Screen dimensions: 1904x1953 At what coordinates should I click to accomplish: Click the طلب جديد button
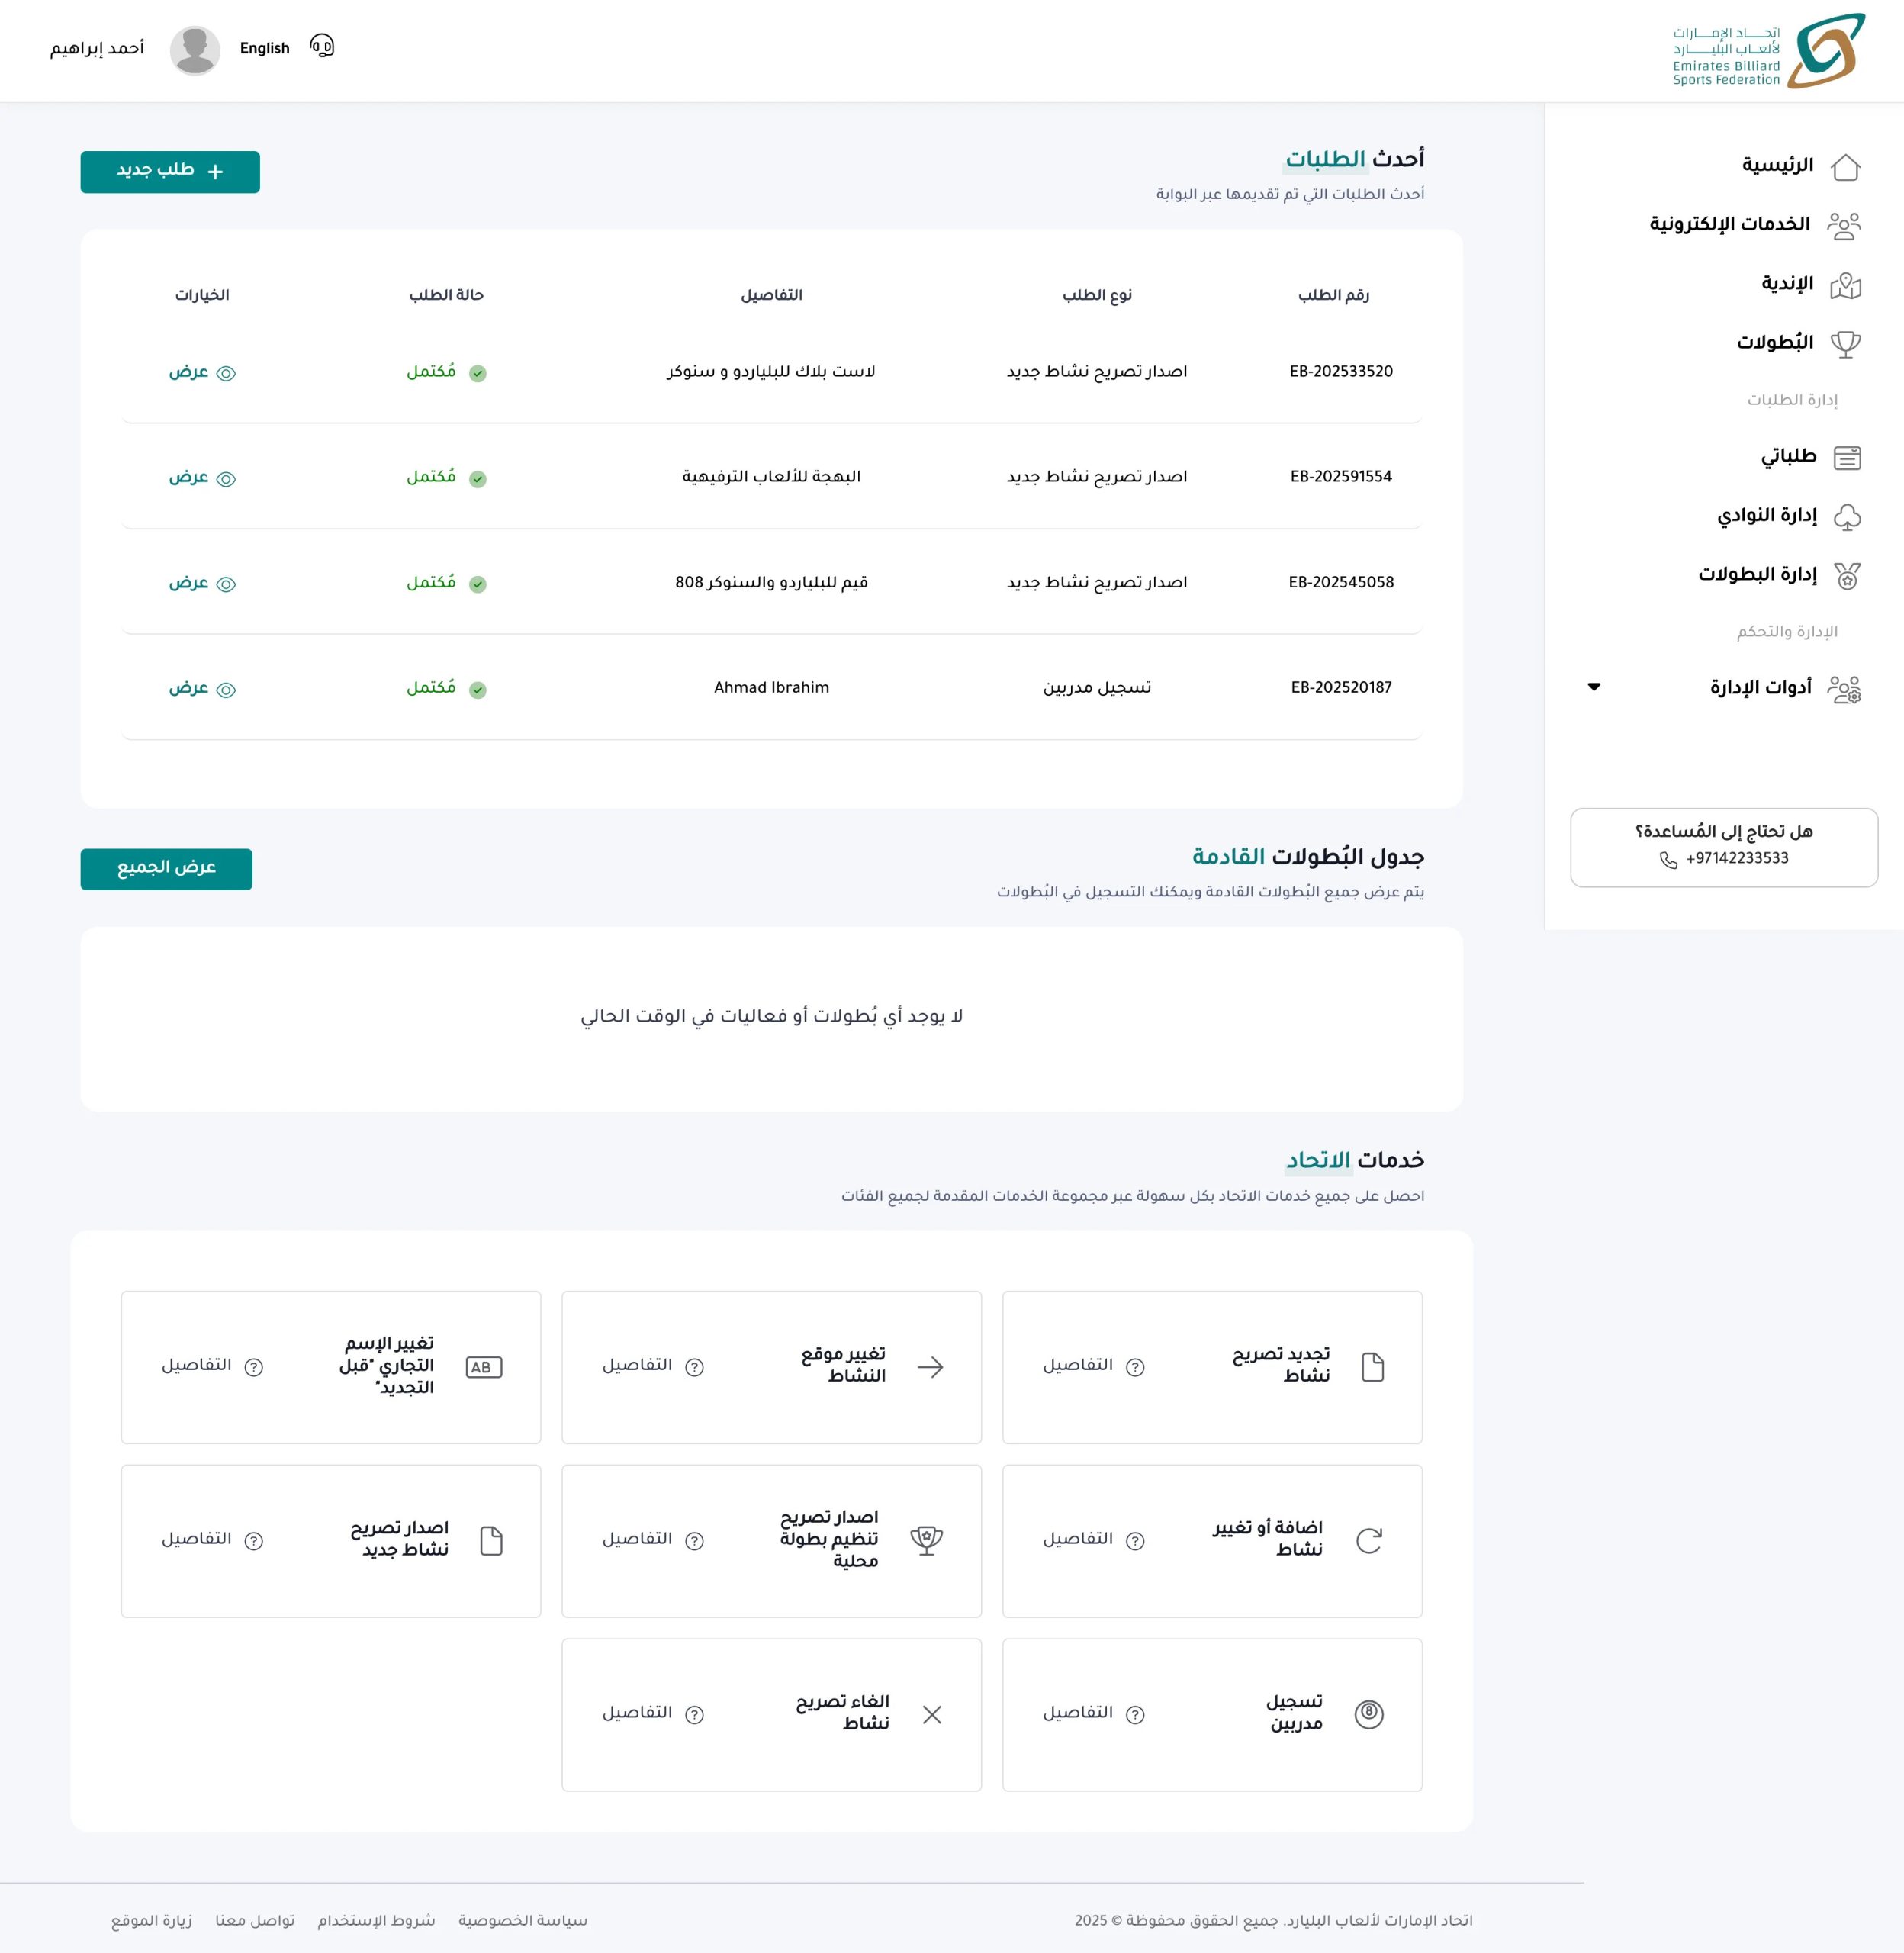click(170, 171)
